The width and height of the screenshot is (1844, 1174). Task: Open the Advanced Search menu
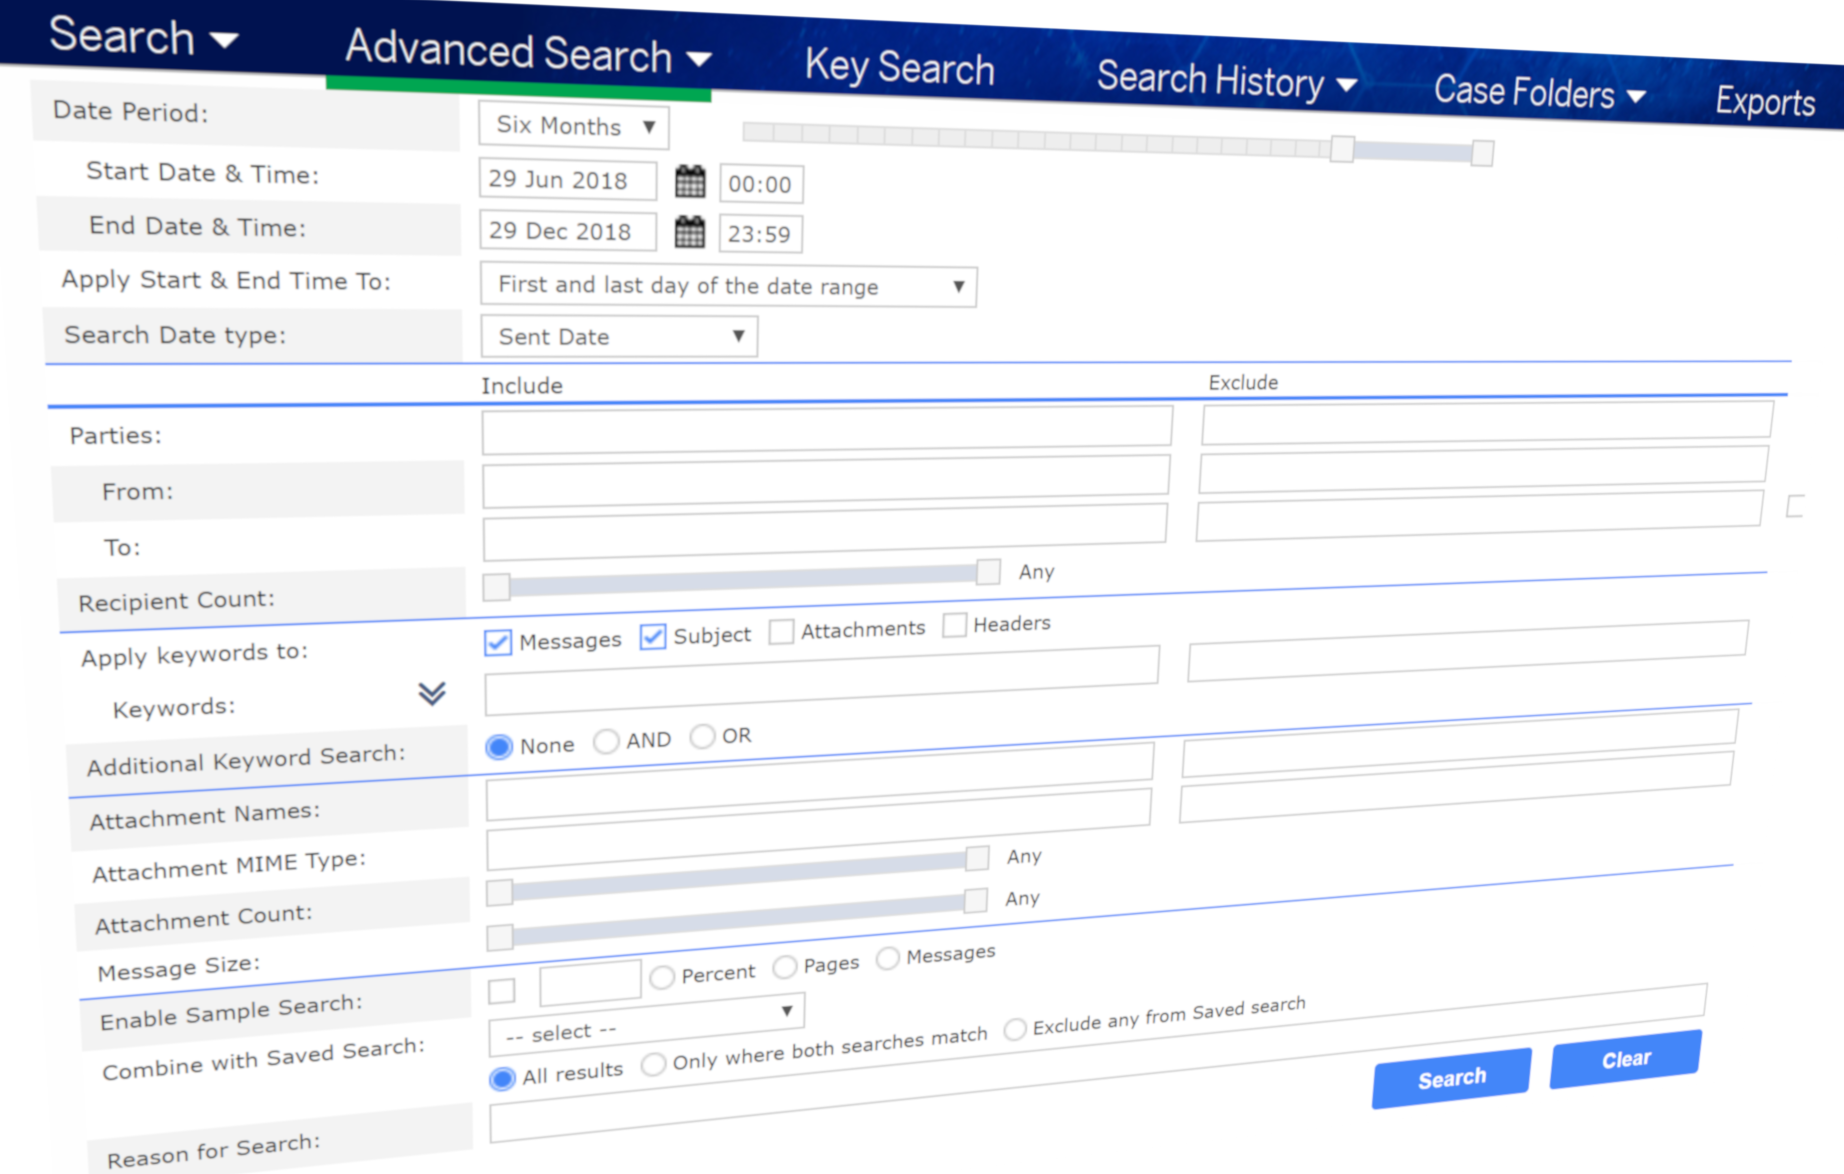point(528,52)
